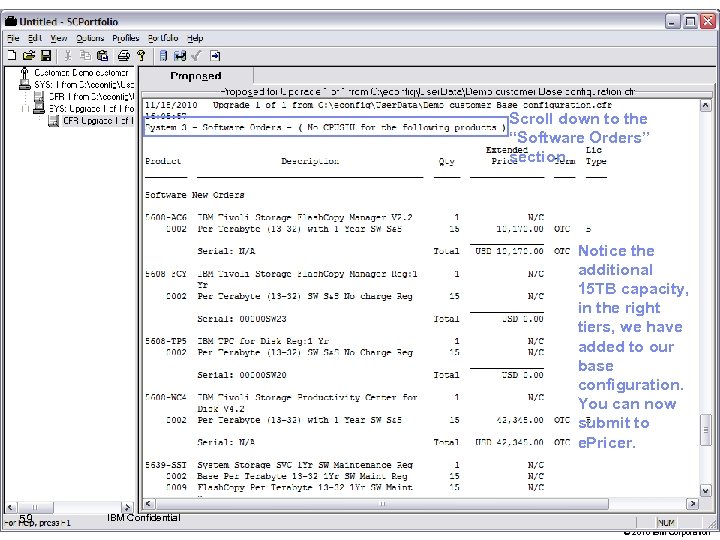
Task: Open the Portfolio menu
Action: (x=163, y=38)
